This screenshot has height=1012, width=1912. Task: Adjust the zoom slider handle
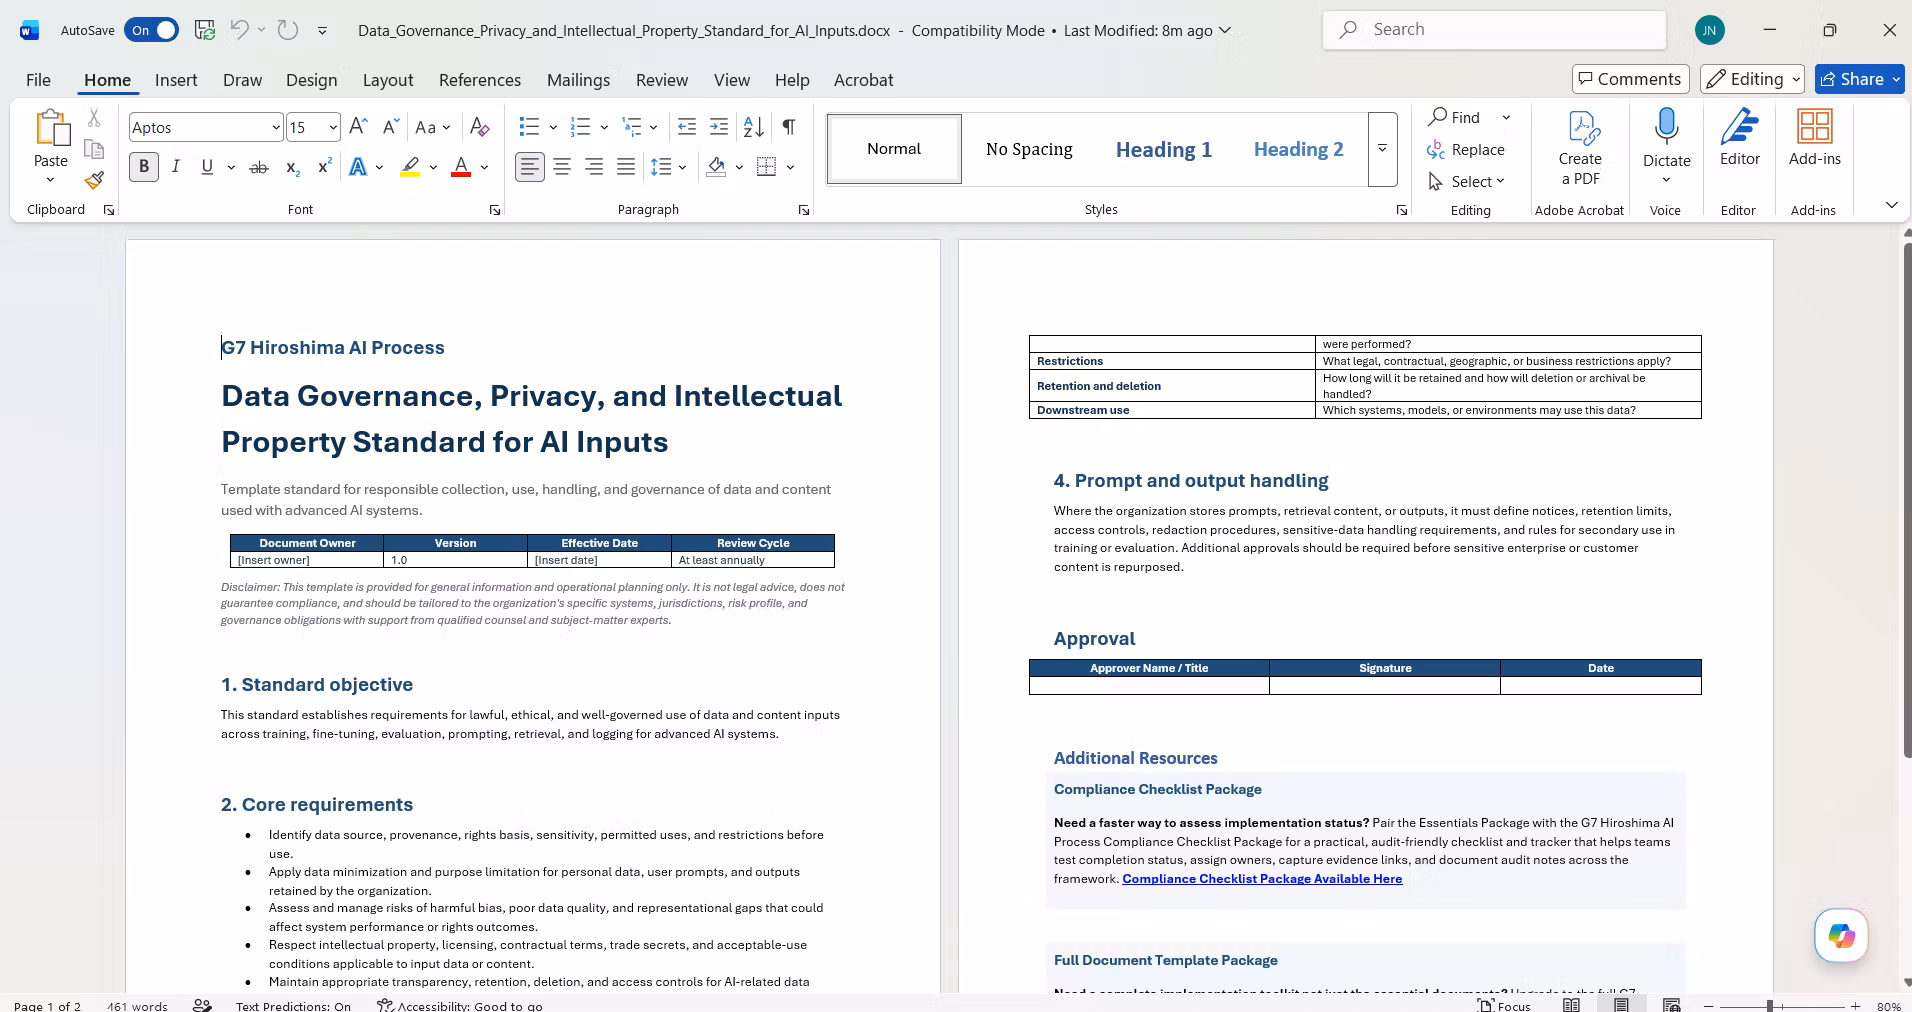click(1770, 1006)
